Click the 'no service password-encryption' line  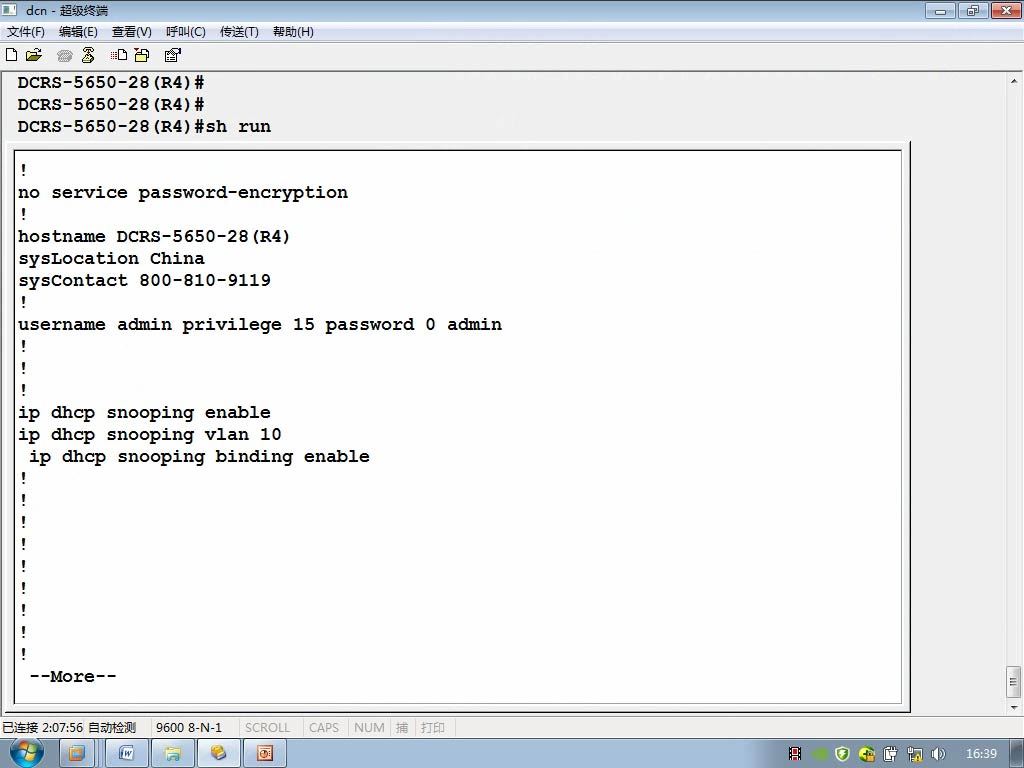coord(183,193)
